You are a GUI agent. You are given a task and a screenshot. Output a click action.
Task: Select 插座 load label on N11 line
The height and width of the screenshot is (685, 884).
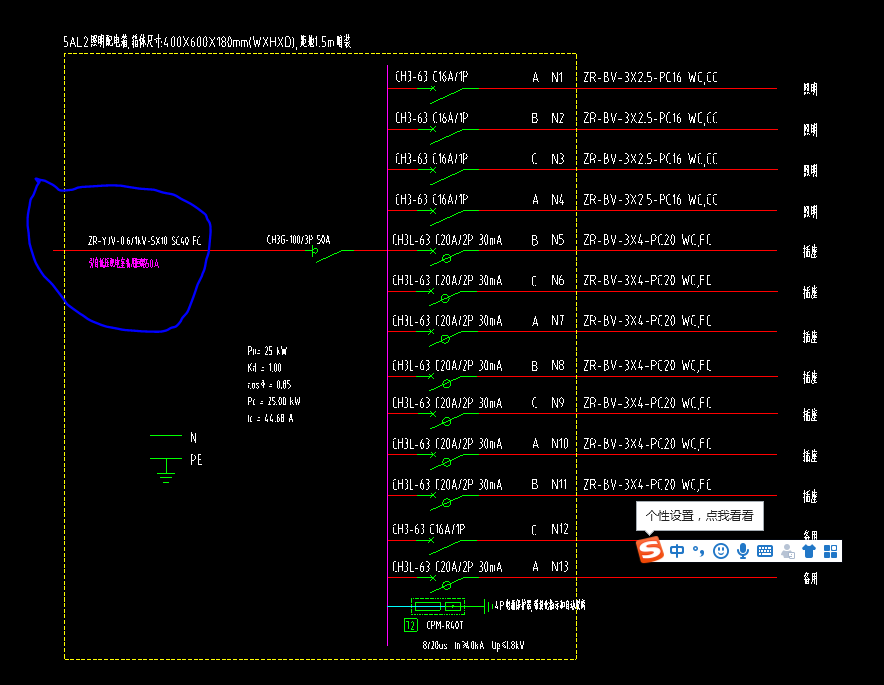point(810,497)
